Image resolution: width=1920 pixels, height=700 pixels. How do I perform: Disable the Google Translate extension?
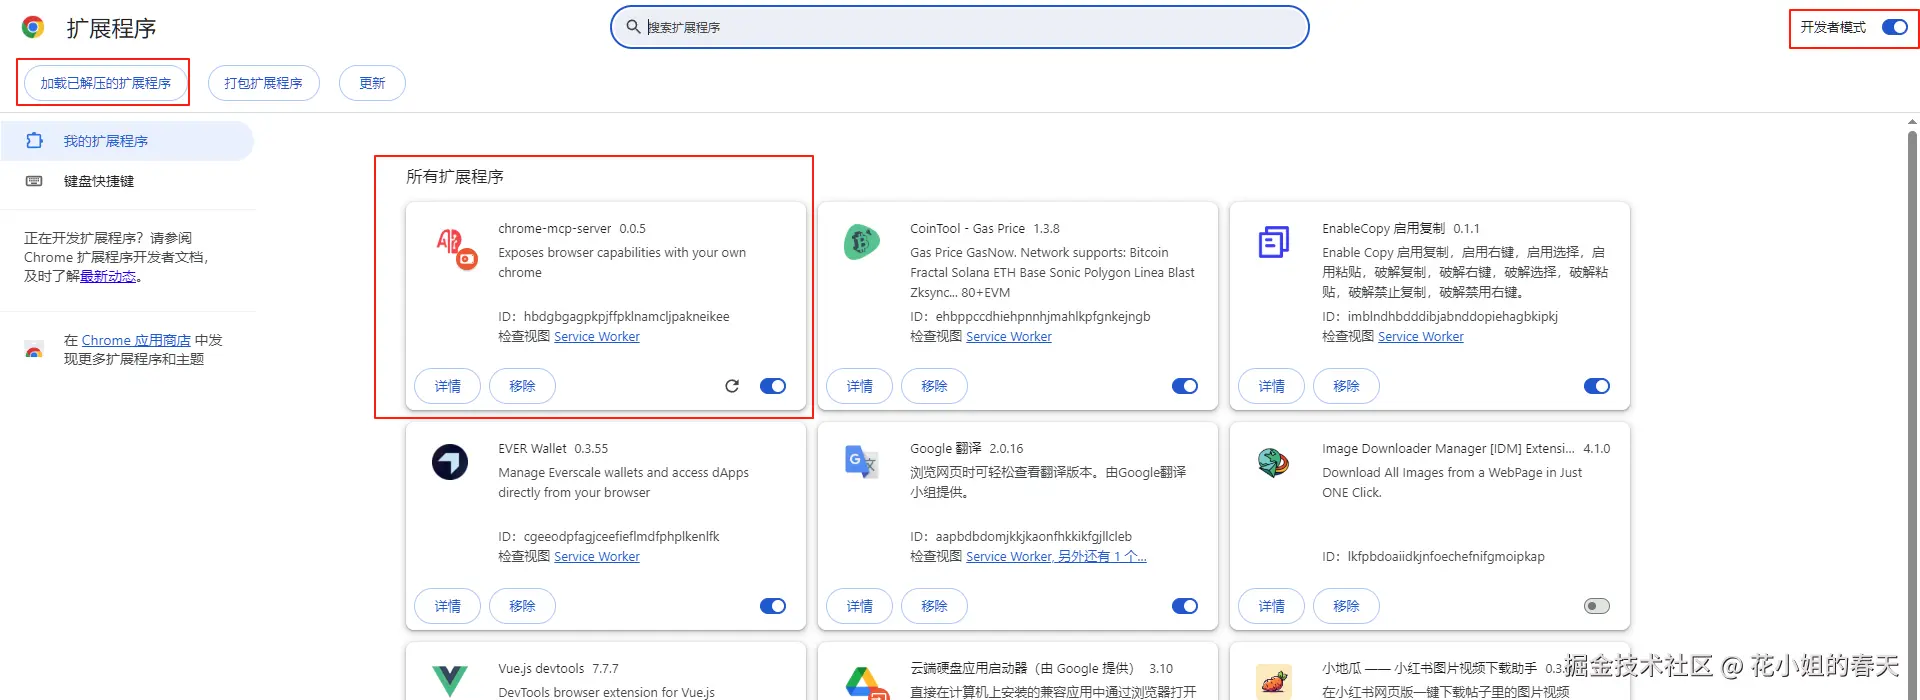[x=1185, y=606]
